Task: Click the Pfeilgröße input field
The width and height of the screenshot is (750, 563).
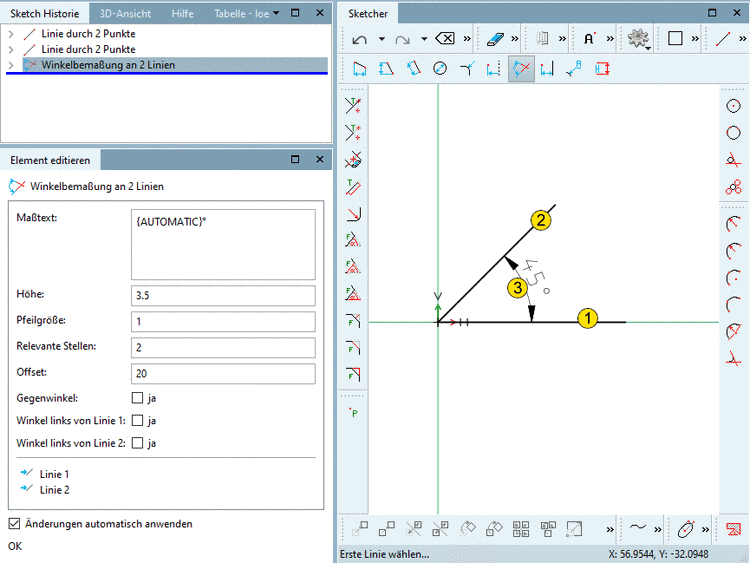Action: (223, 321)
